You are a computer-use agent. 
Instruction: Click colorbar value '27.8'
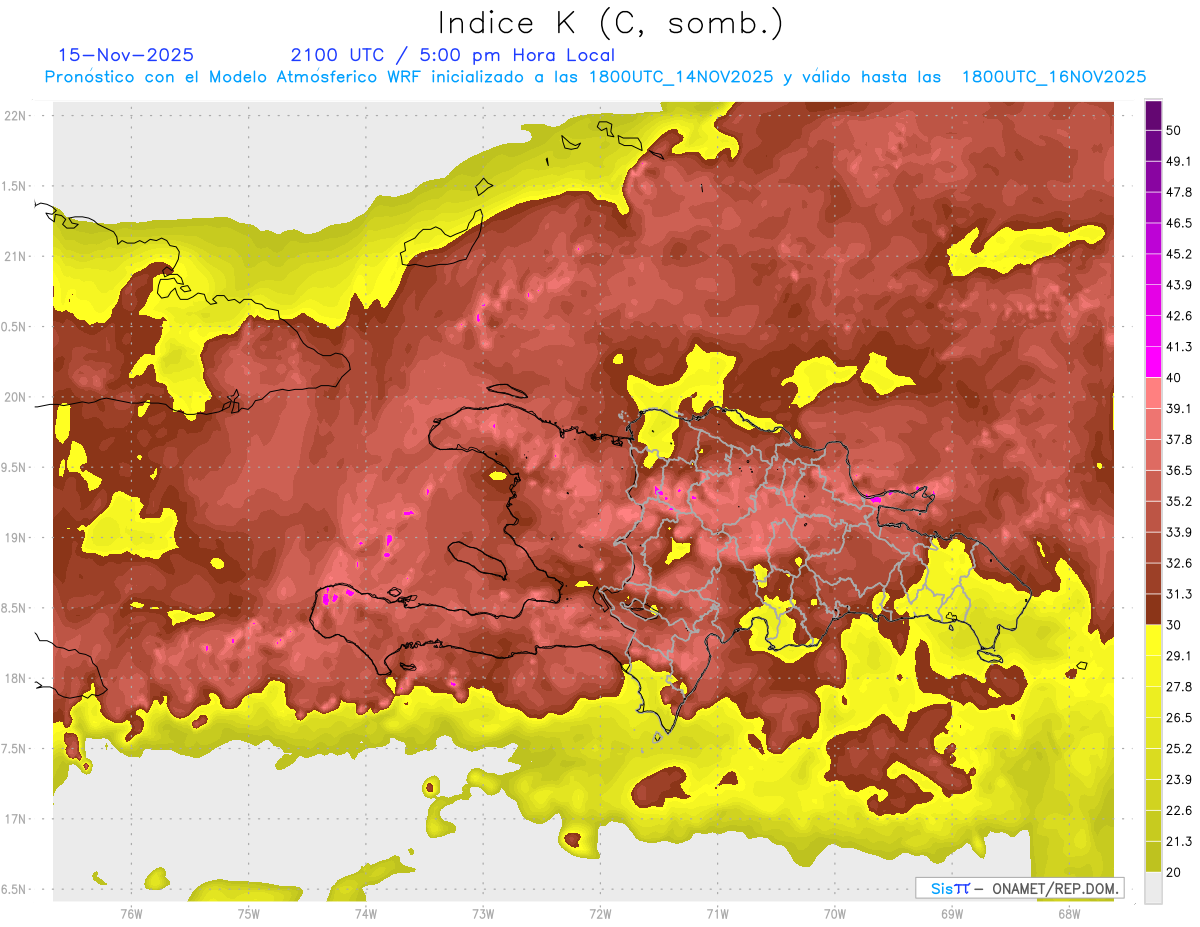click(x=1178, y=686)
